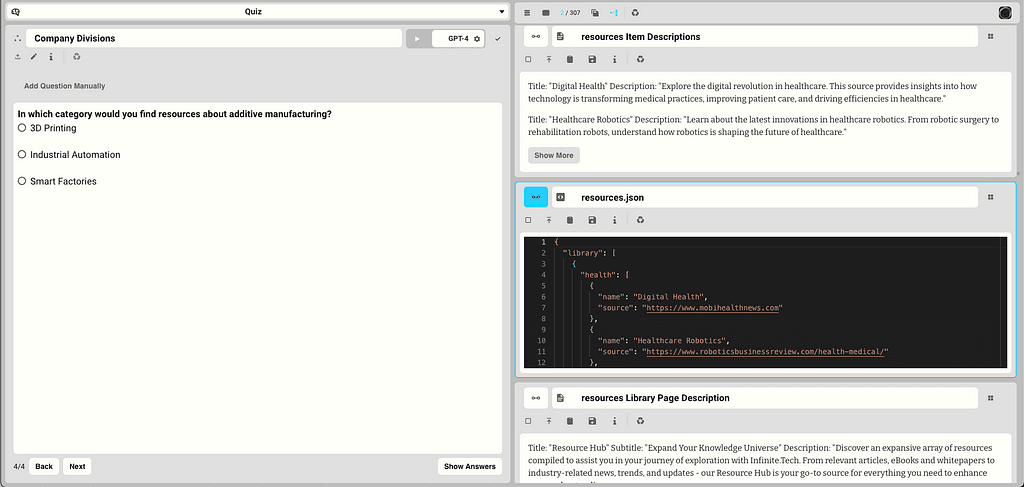Edit the resources Item Descriptions title
1024x487 pixels.
coord(765,37)
